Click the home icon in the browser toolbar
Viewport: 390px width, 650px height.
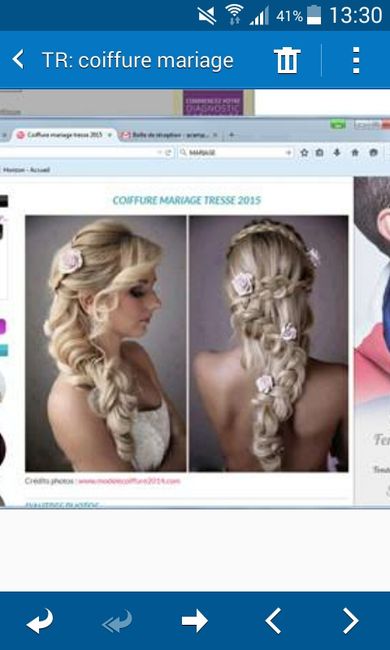pos(355,153)
